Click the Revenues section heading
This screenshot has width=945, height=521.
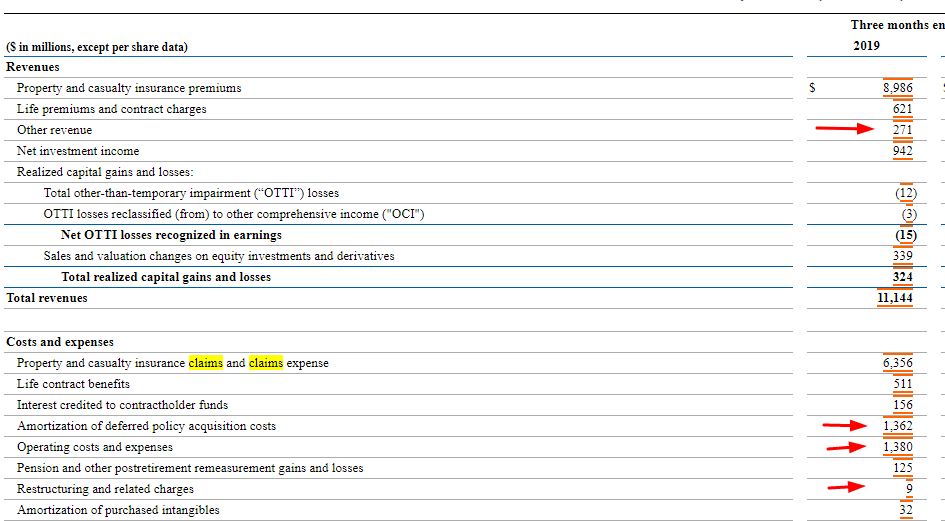(x=33, y=67)
